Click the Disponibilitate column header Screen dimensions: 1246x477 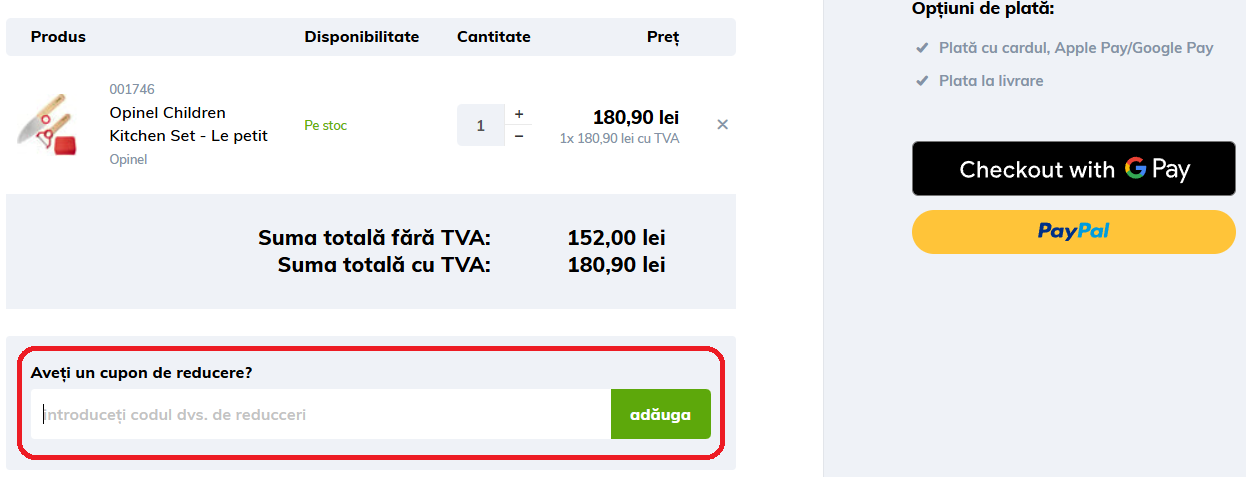[362, 37]
